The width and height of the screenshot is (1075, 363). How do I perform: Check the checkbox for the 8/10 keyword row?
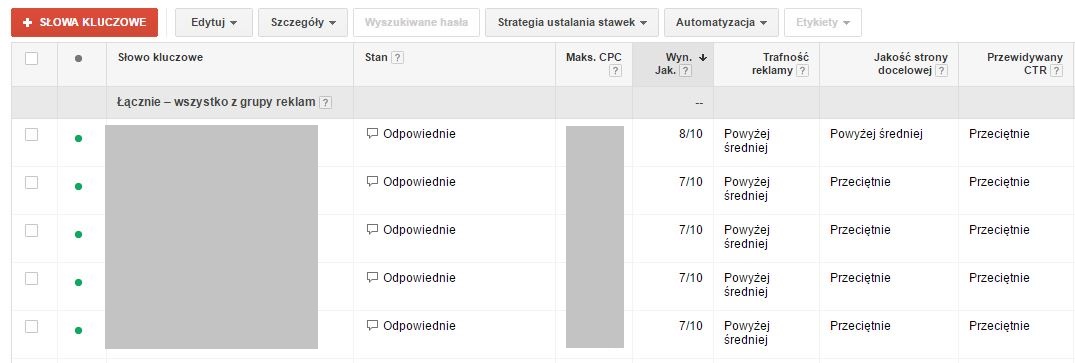pyautogui.click(x=32, y=134)
